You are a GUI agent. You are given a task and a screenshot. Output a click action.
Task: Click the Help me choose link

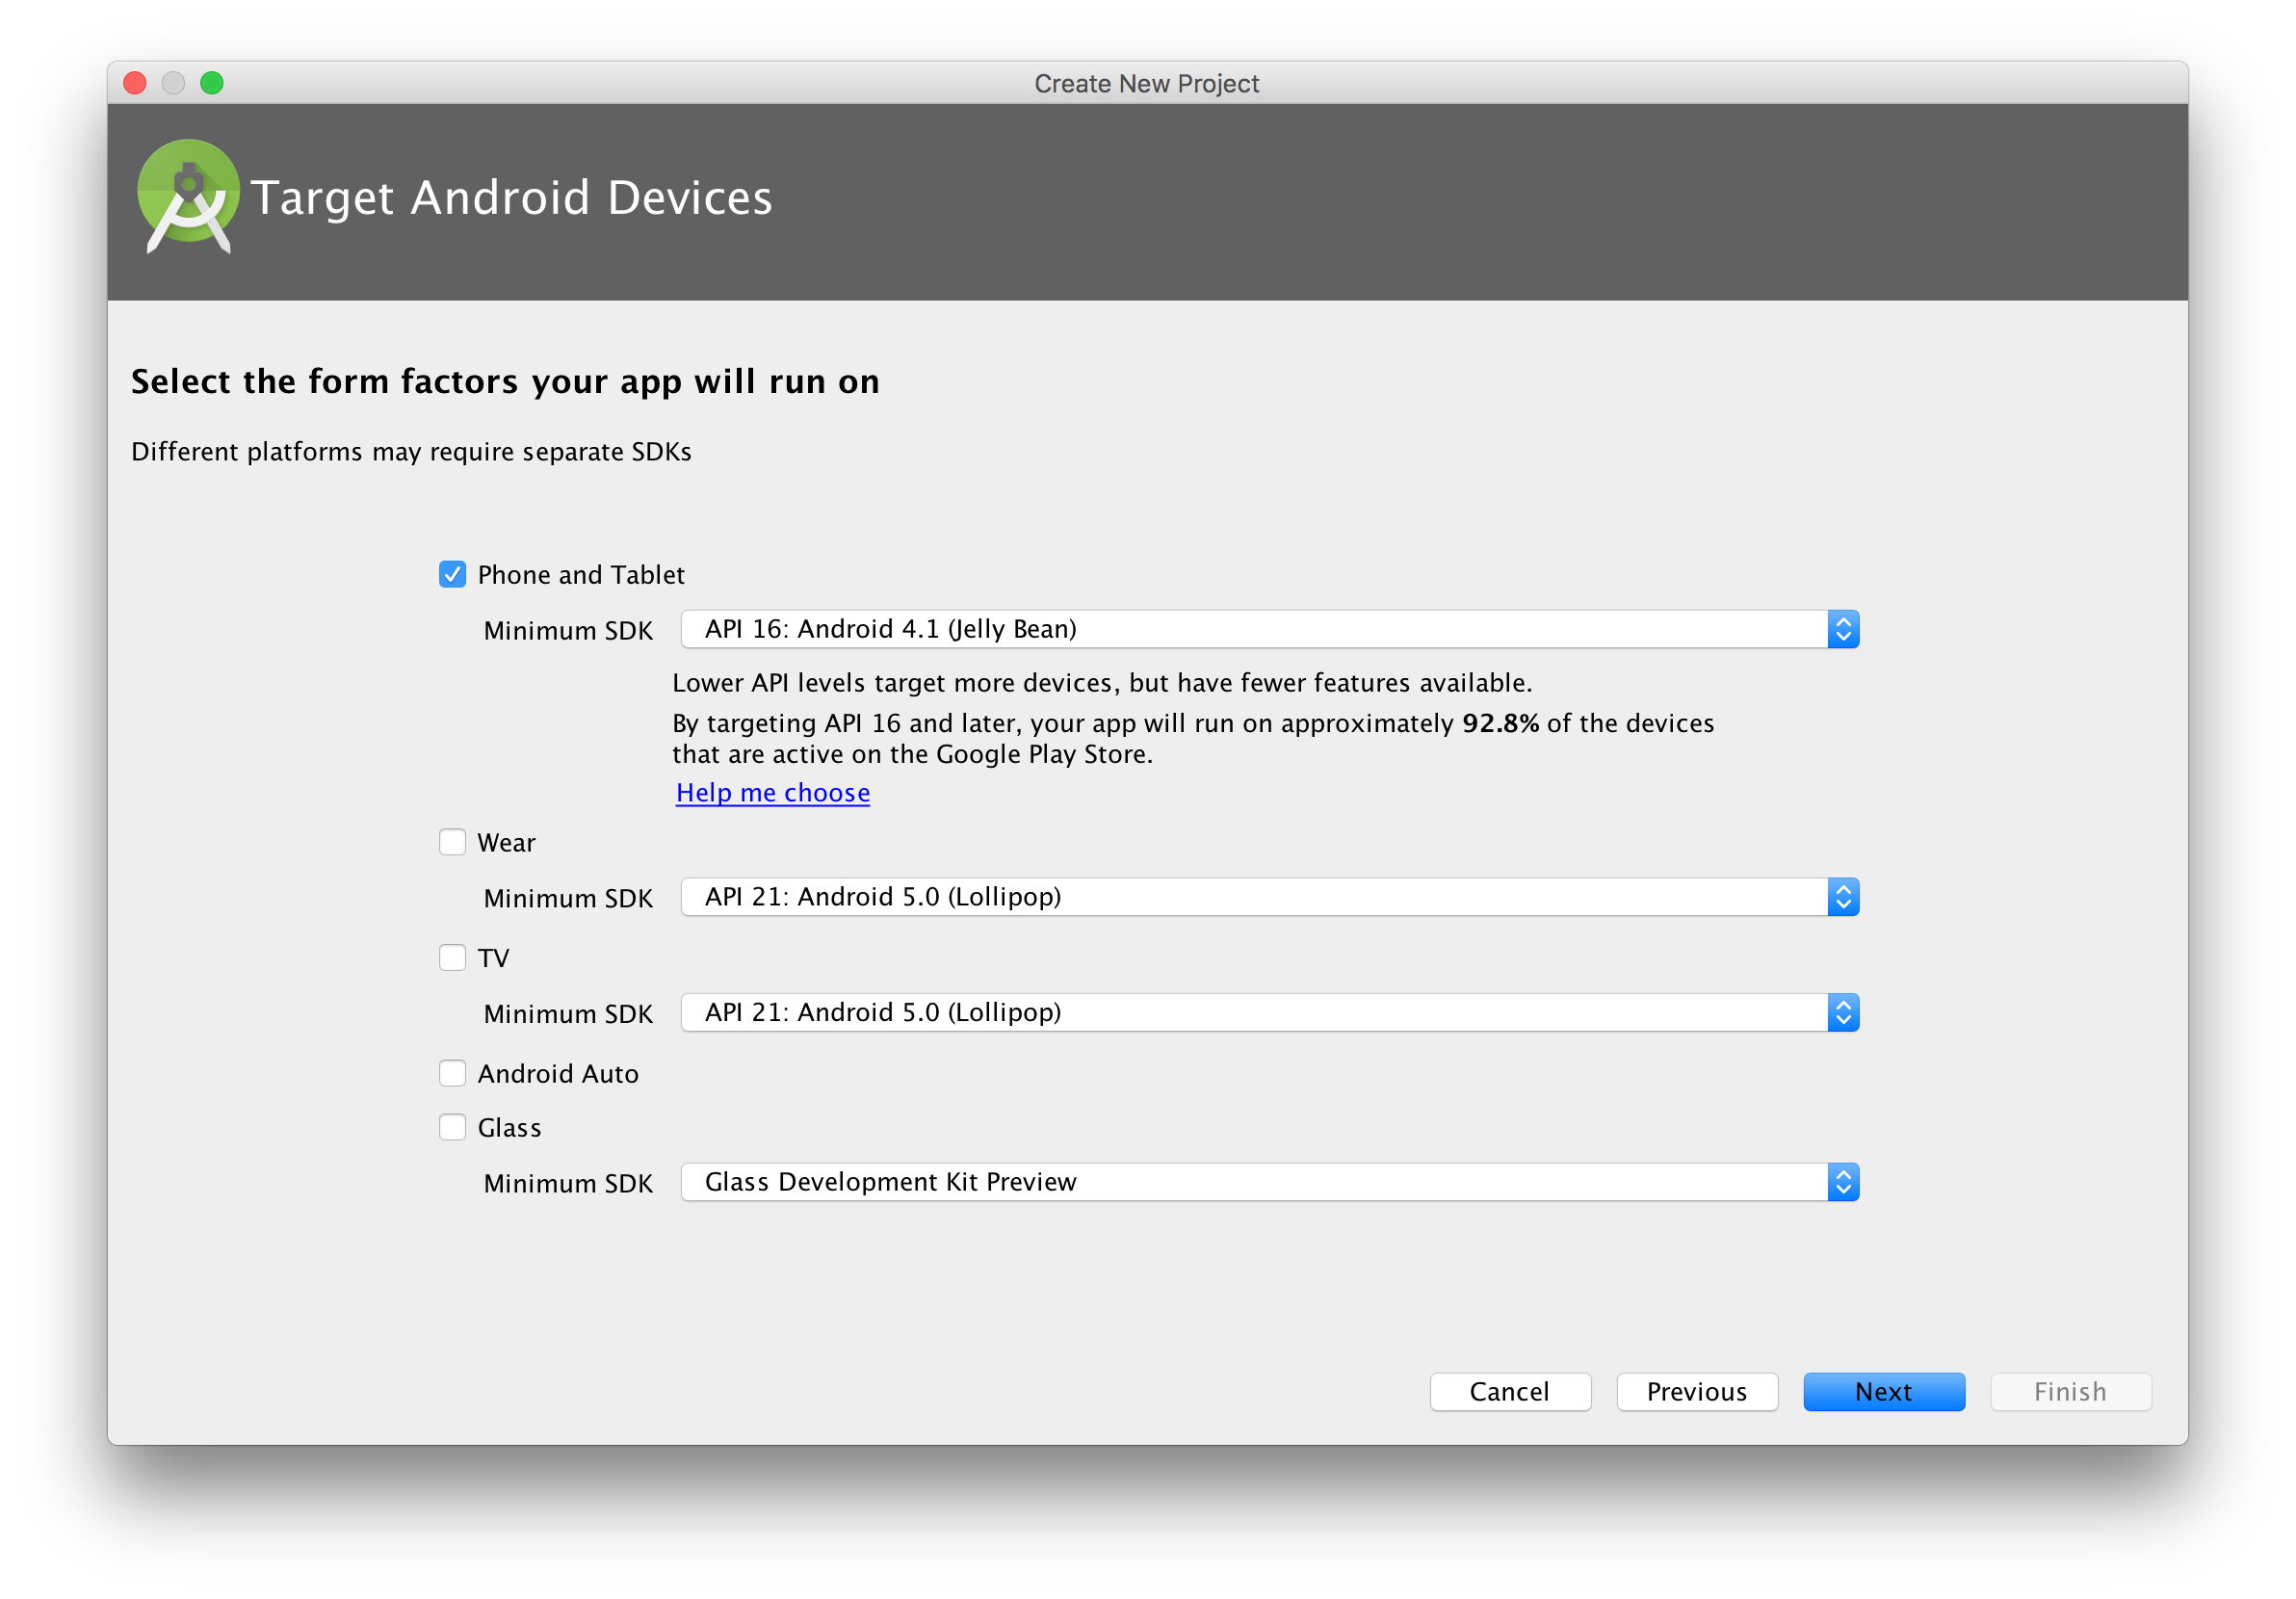[x=772, y=792]
